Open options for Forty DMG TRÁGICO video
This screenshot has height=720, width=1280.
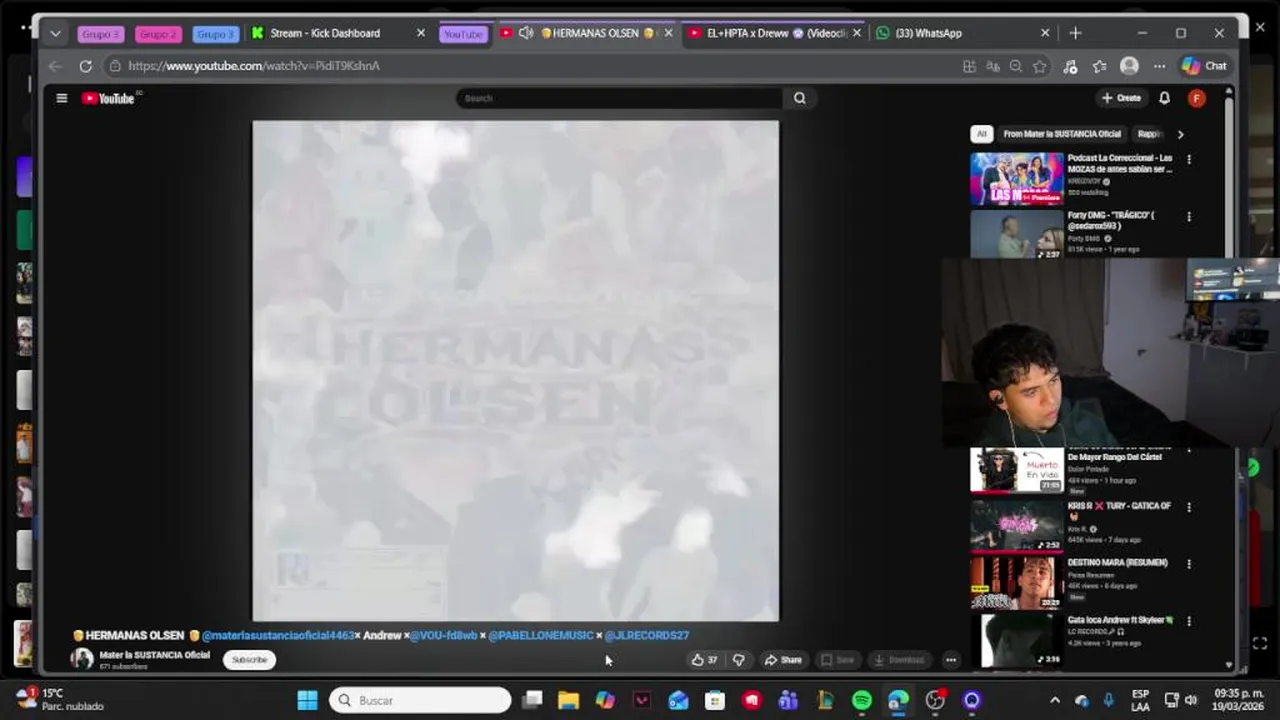[1189, 216]
